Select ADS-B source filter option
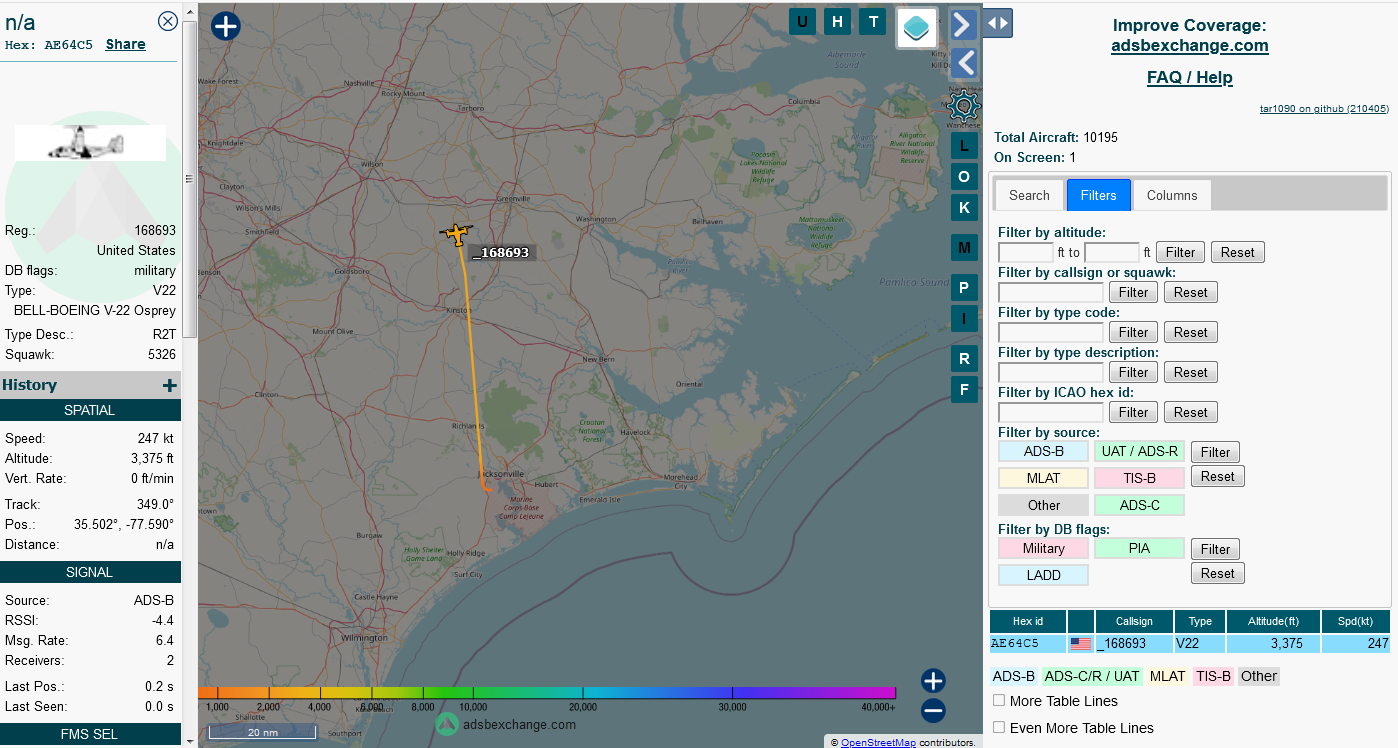The height and width of the screenshot is (748, 1398). click(1043, 451)
